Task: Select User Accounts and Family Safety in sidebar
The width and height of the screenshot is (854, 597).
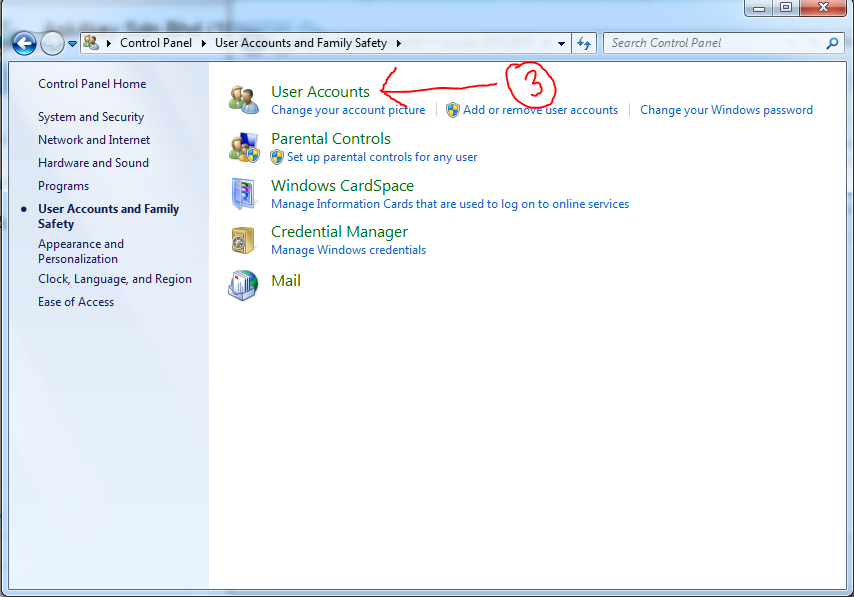Action: pos(108,216)
